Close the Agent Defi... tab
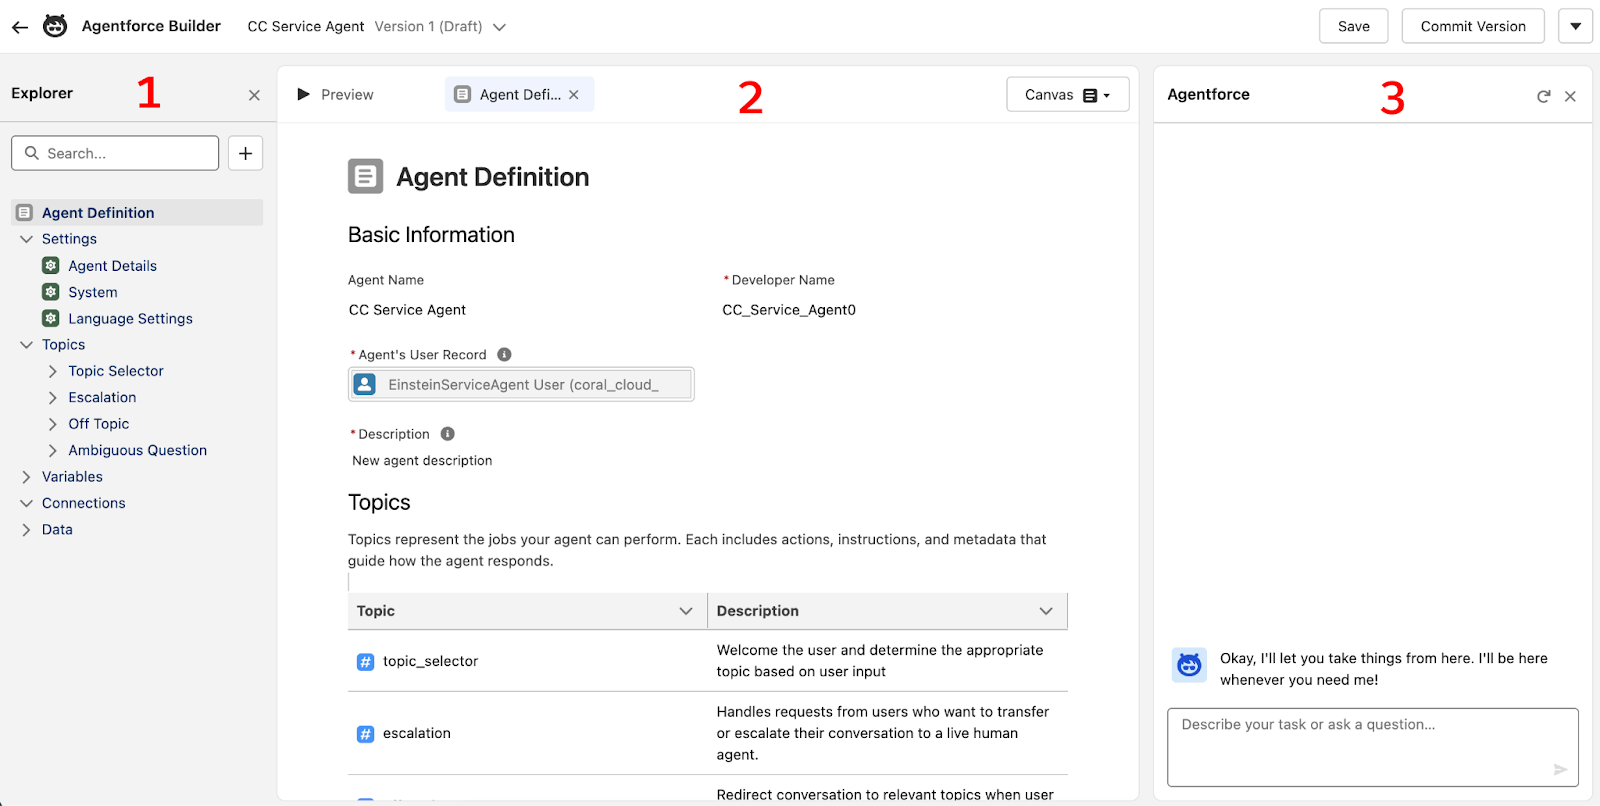Viewport: 1600px width, 806px height. (574, 94)
